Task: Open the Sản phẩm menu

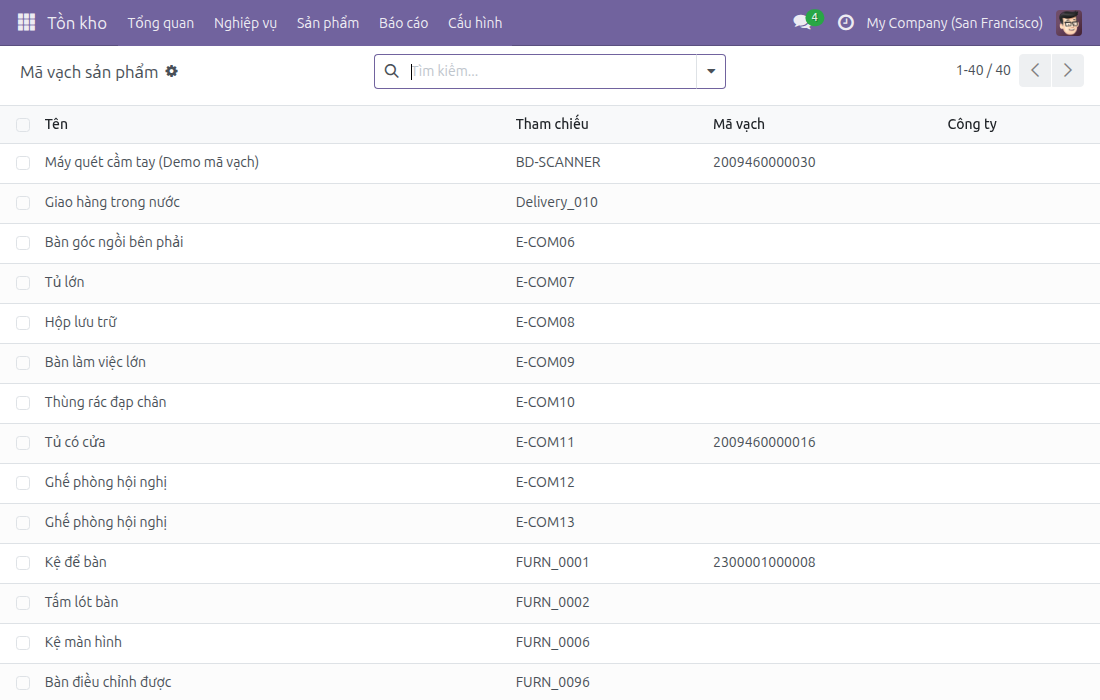Action: pyautogui.click(x=328, y=22)
